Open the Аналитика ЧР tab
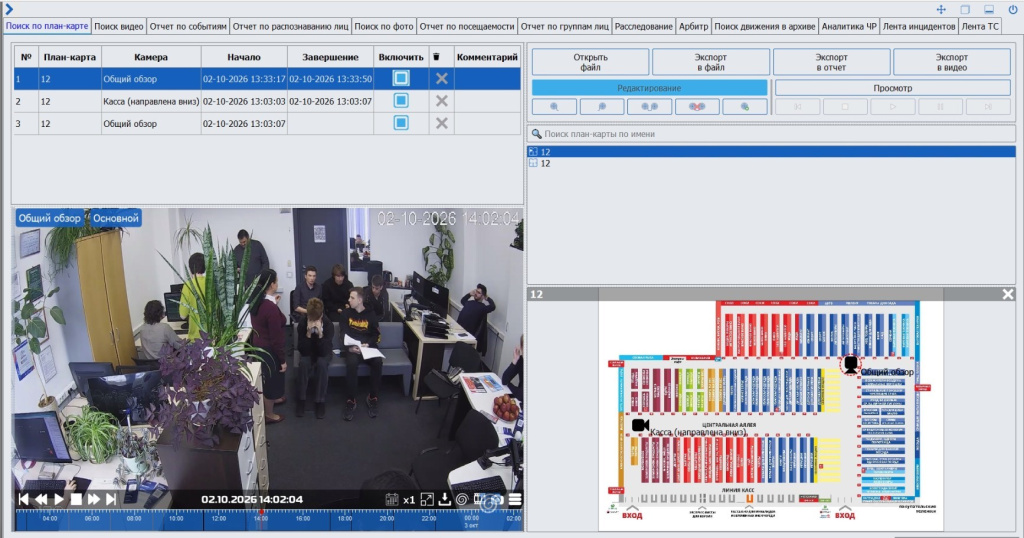 (x=849, y=26)
